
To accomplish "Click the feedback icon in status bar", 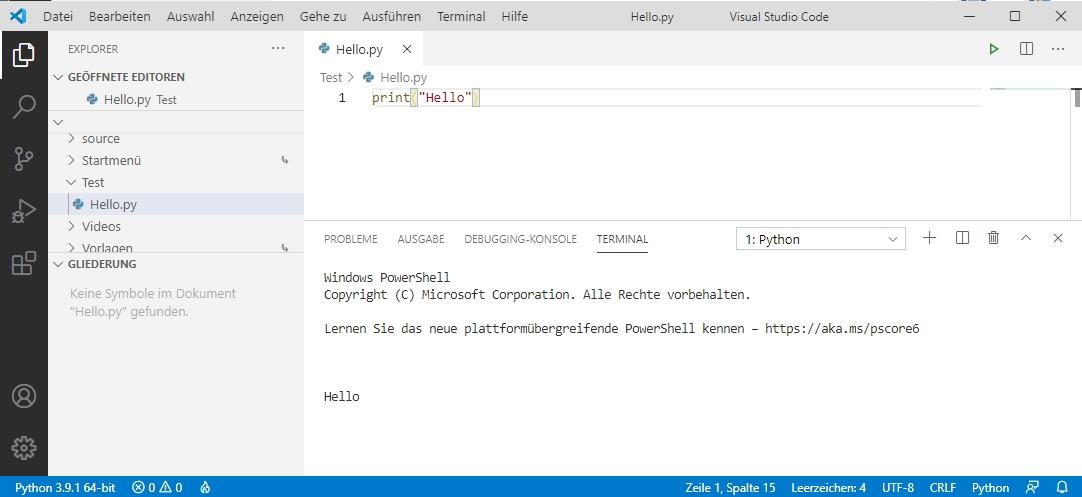I will (1033, 487).
